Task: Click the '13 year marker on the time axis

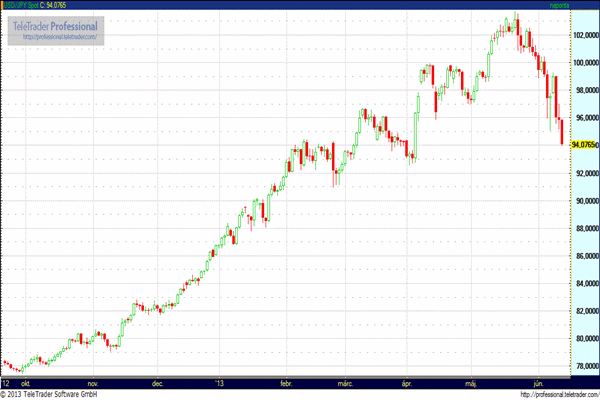Action: pyautogui.click(x=220, y=381)
